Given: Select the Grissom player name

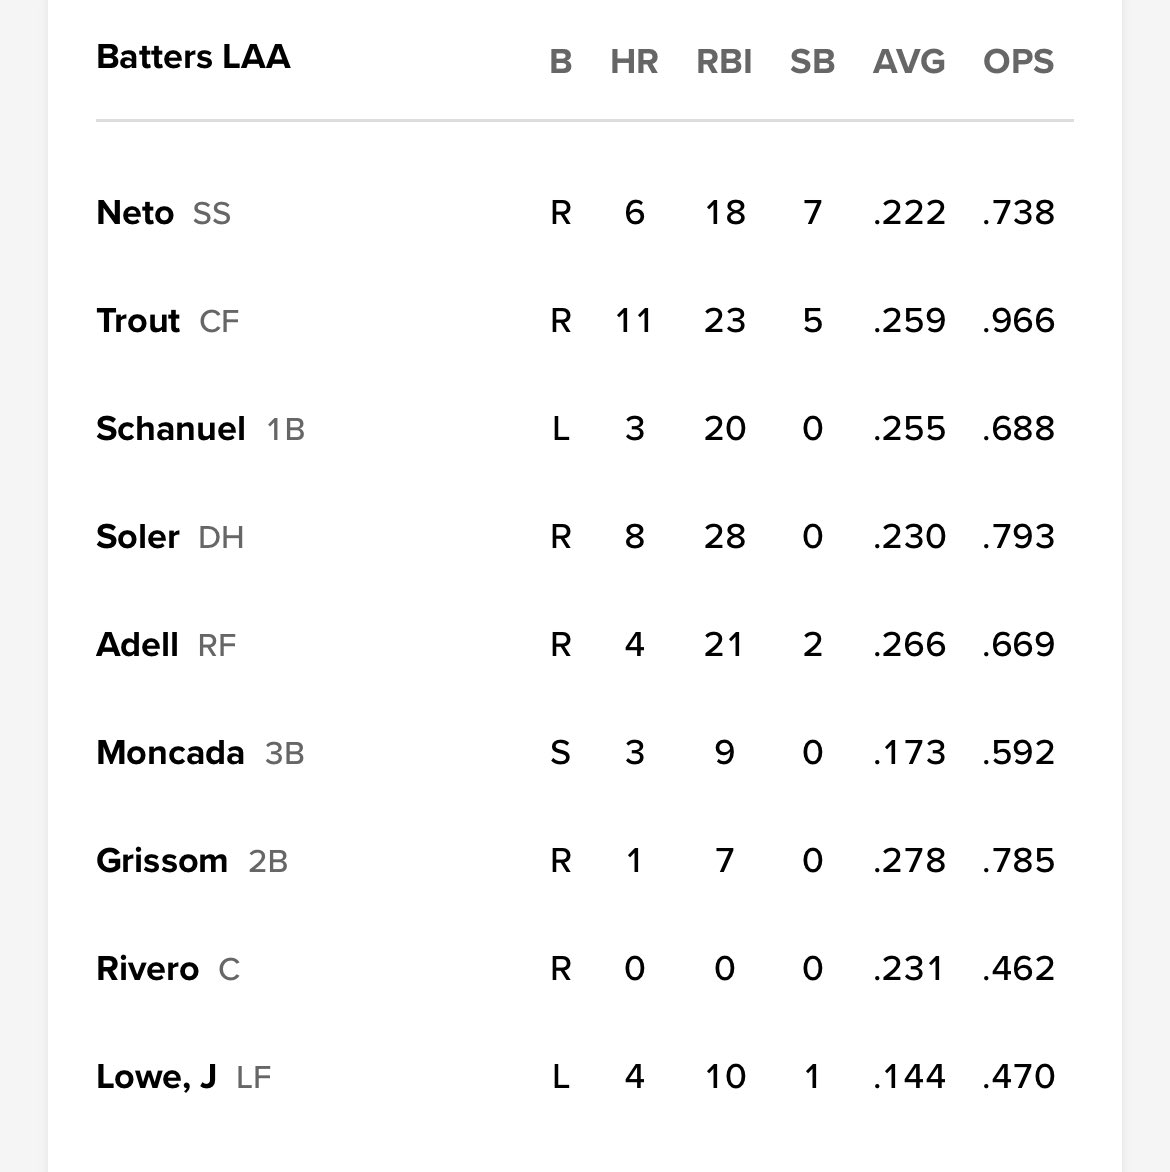Looking at the screenshot, I should [x=162, y=860].
